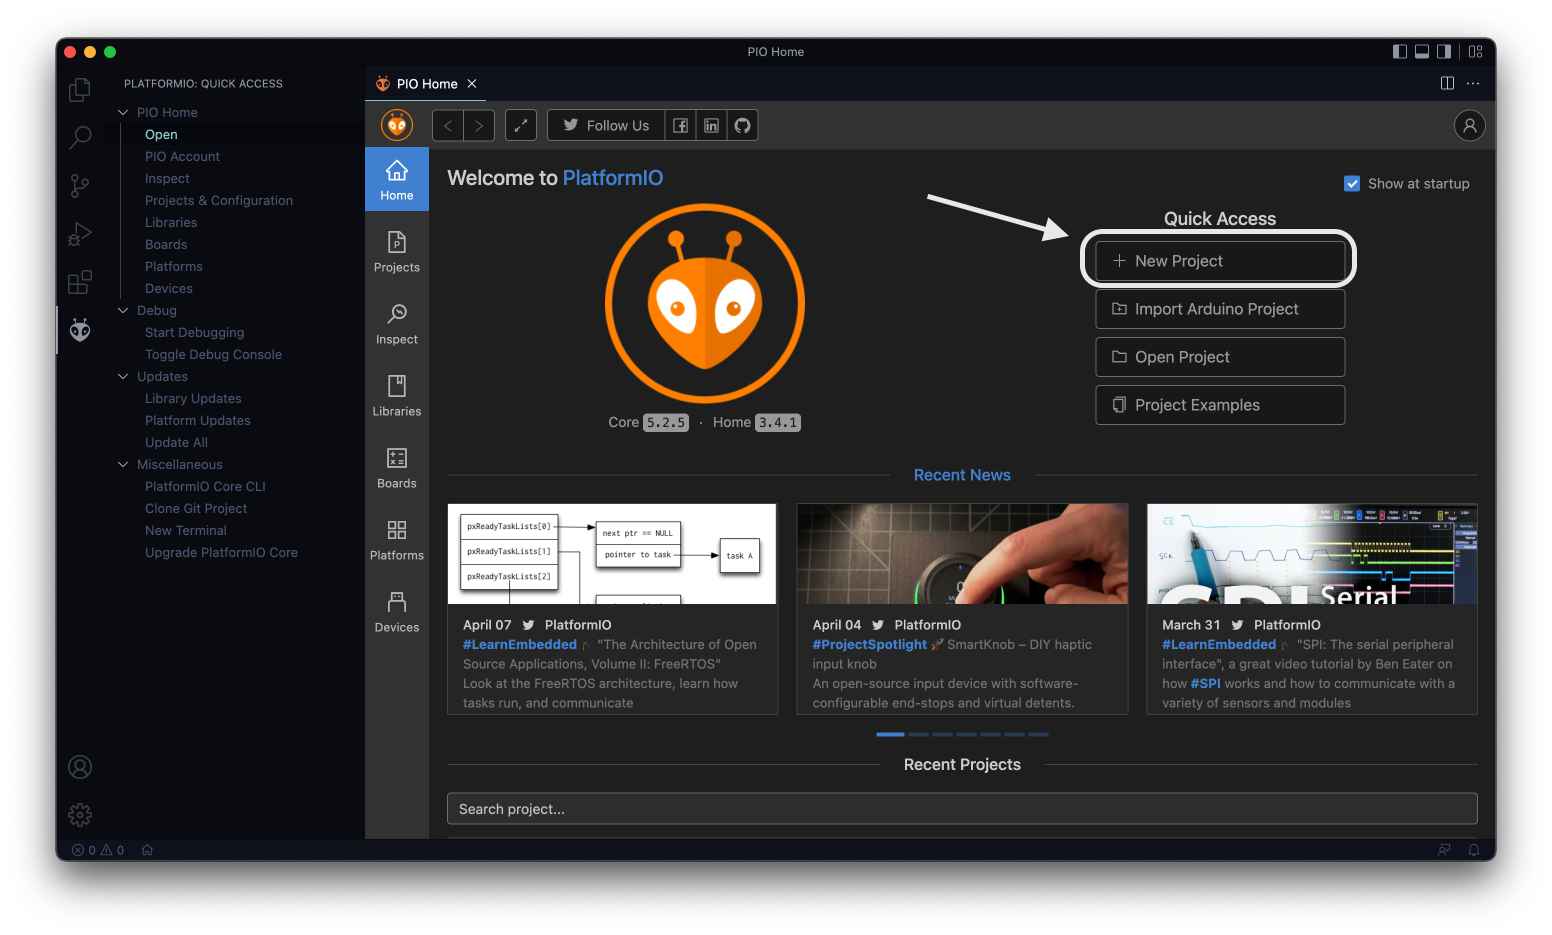Click in the Search project field
The width and height of the screenshot is (1552, 935).
tap(962, 809)
